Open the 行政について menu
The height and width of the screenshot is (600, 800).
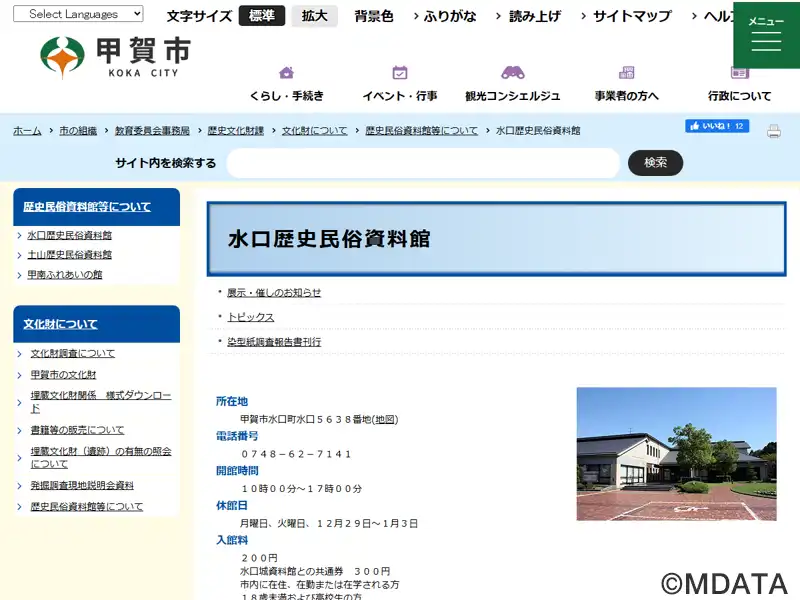click(x=740, y=96)
